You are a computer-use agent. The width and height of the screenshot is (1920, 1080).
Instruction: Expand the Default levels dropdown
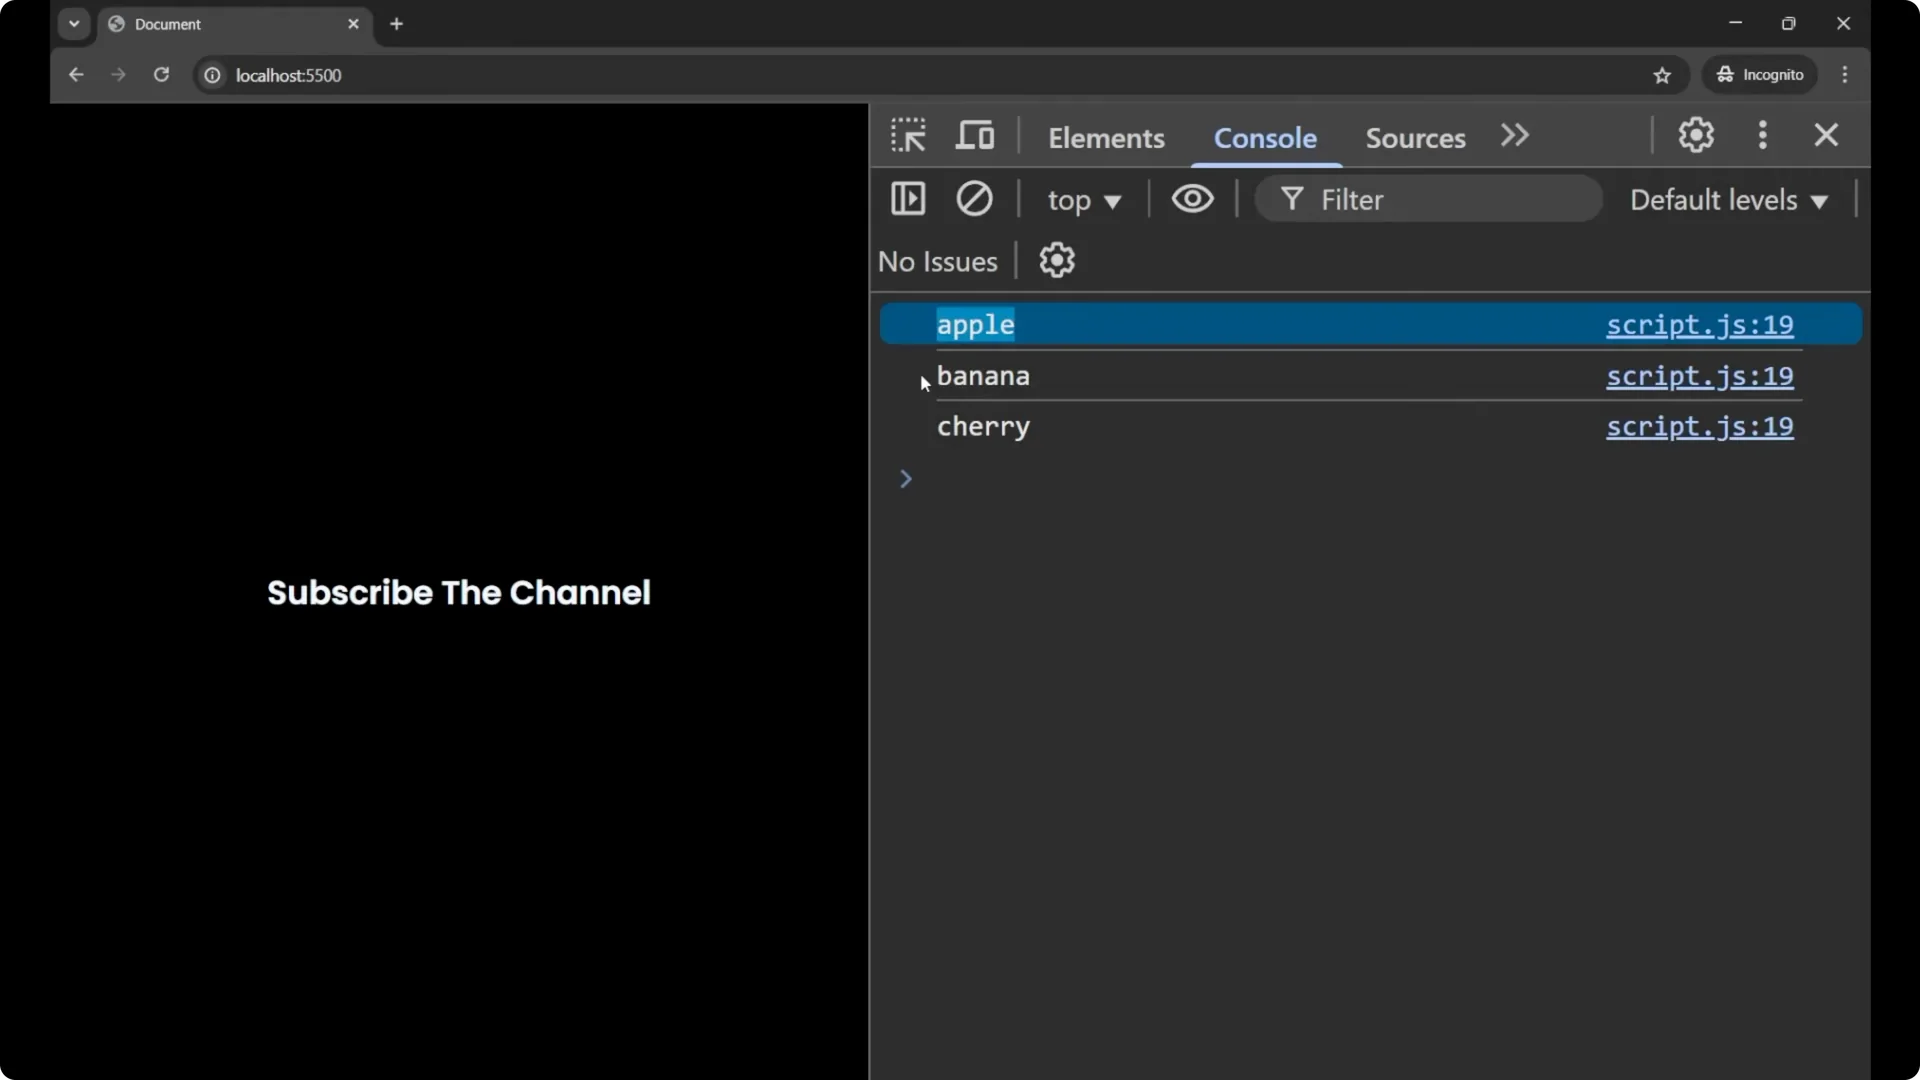pyautogui.click(x=1729, y=200)
